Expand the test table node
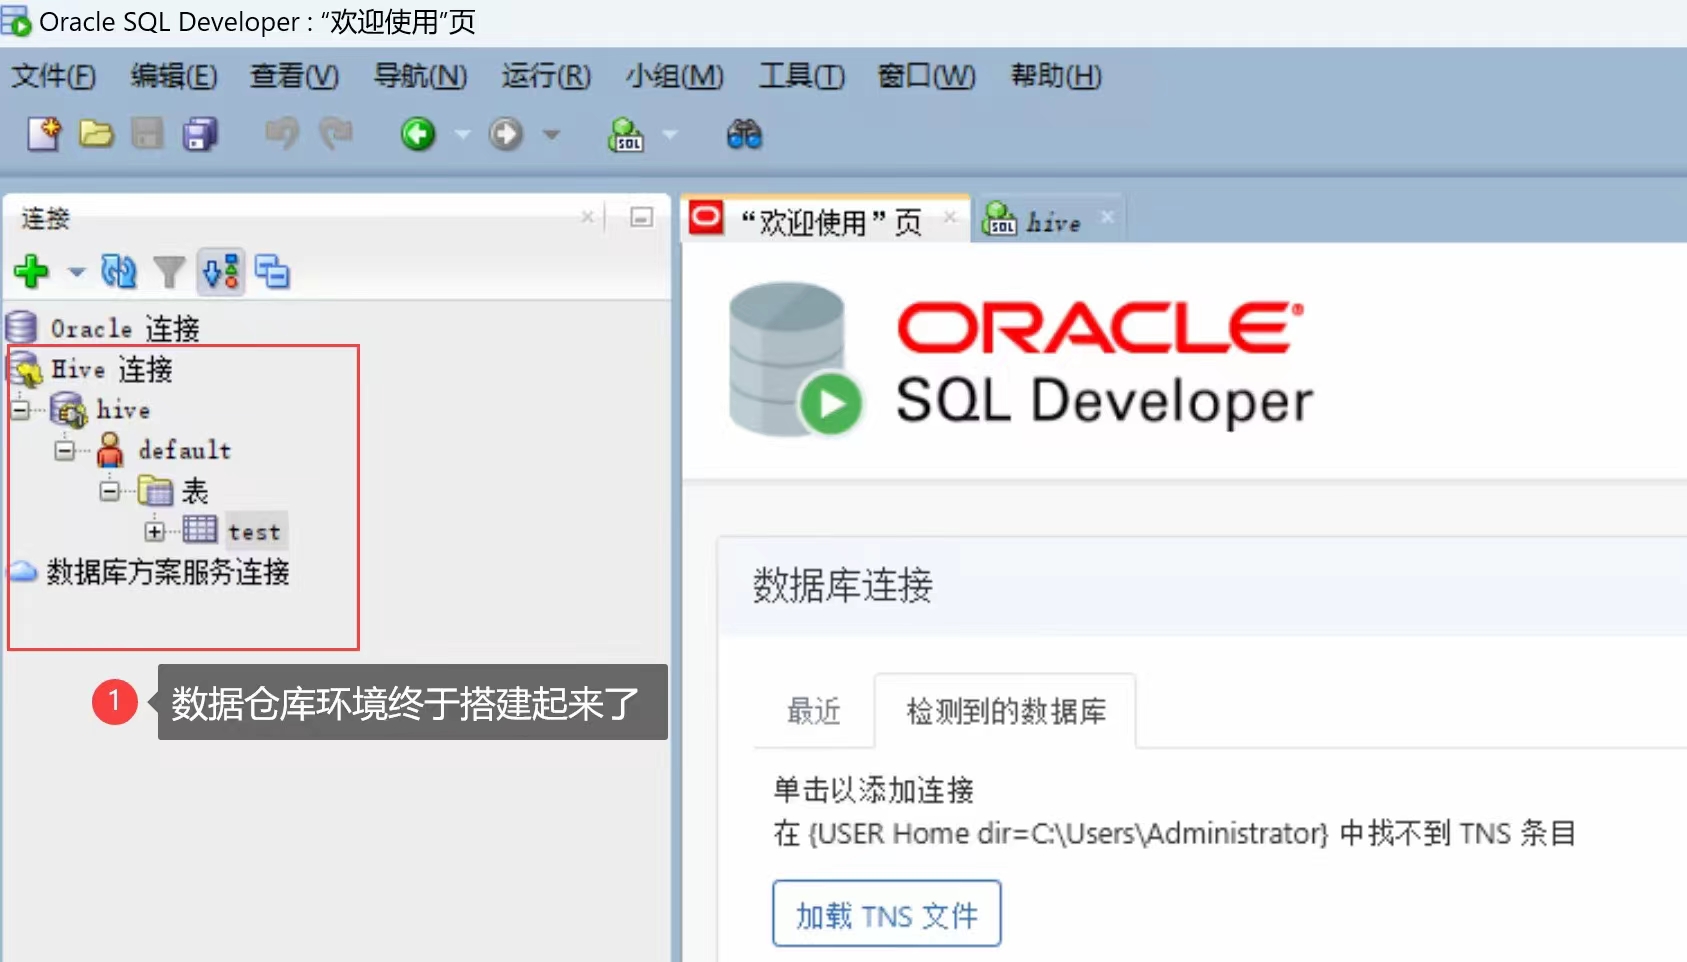1687x962 pixels. coord(154,531)
